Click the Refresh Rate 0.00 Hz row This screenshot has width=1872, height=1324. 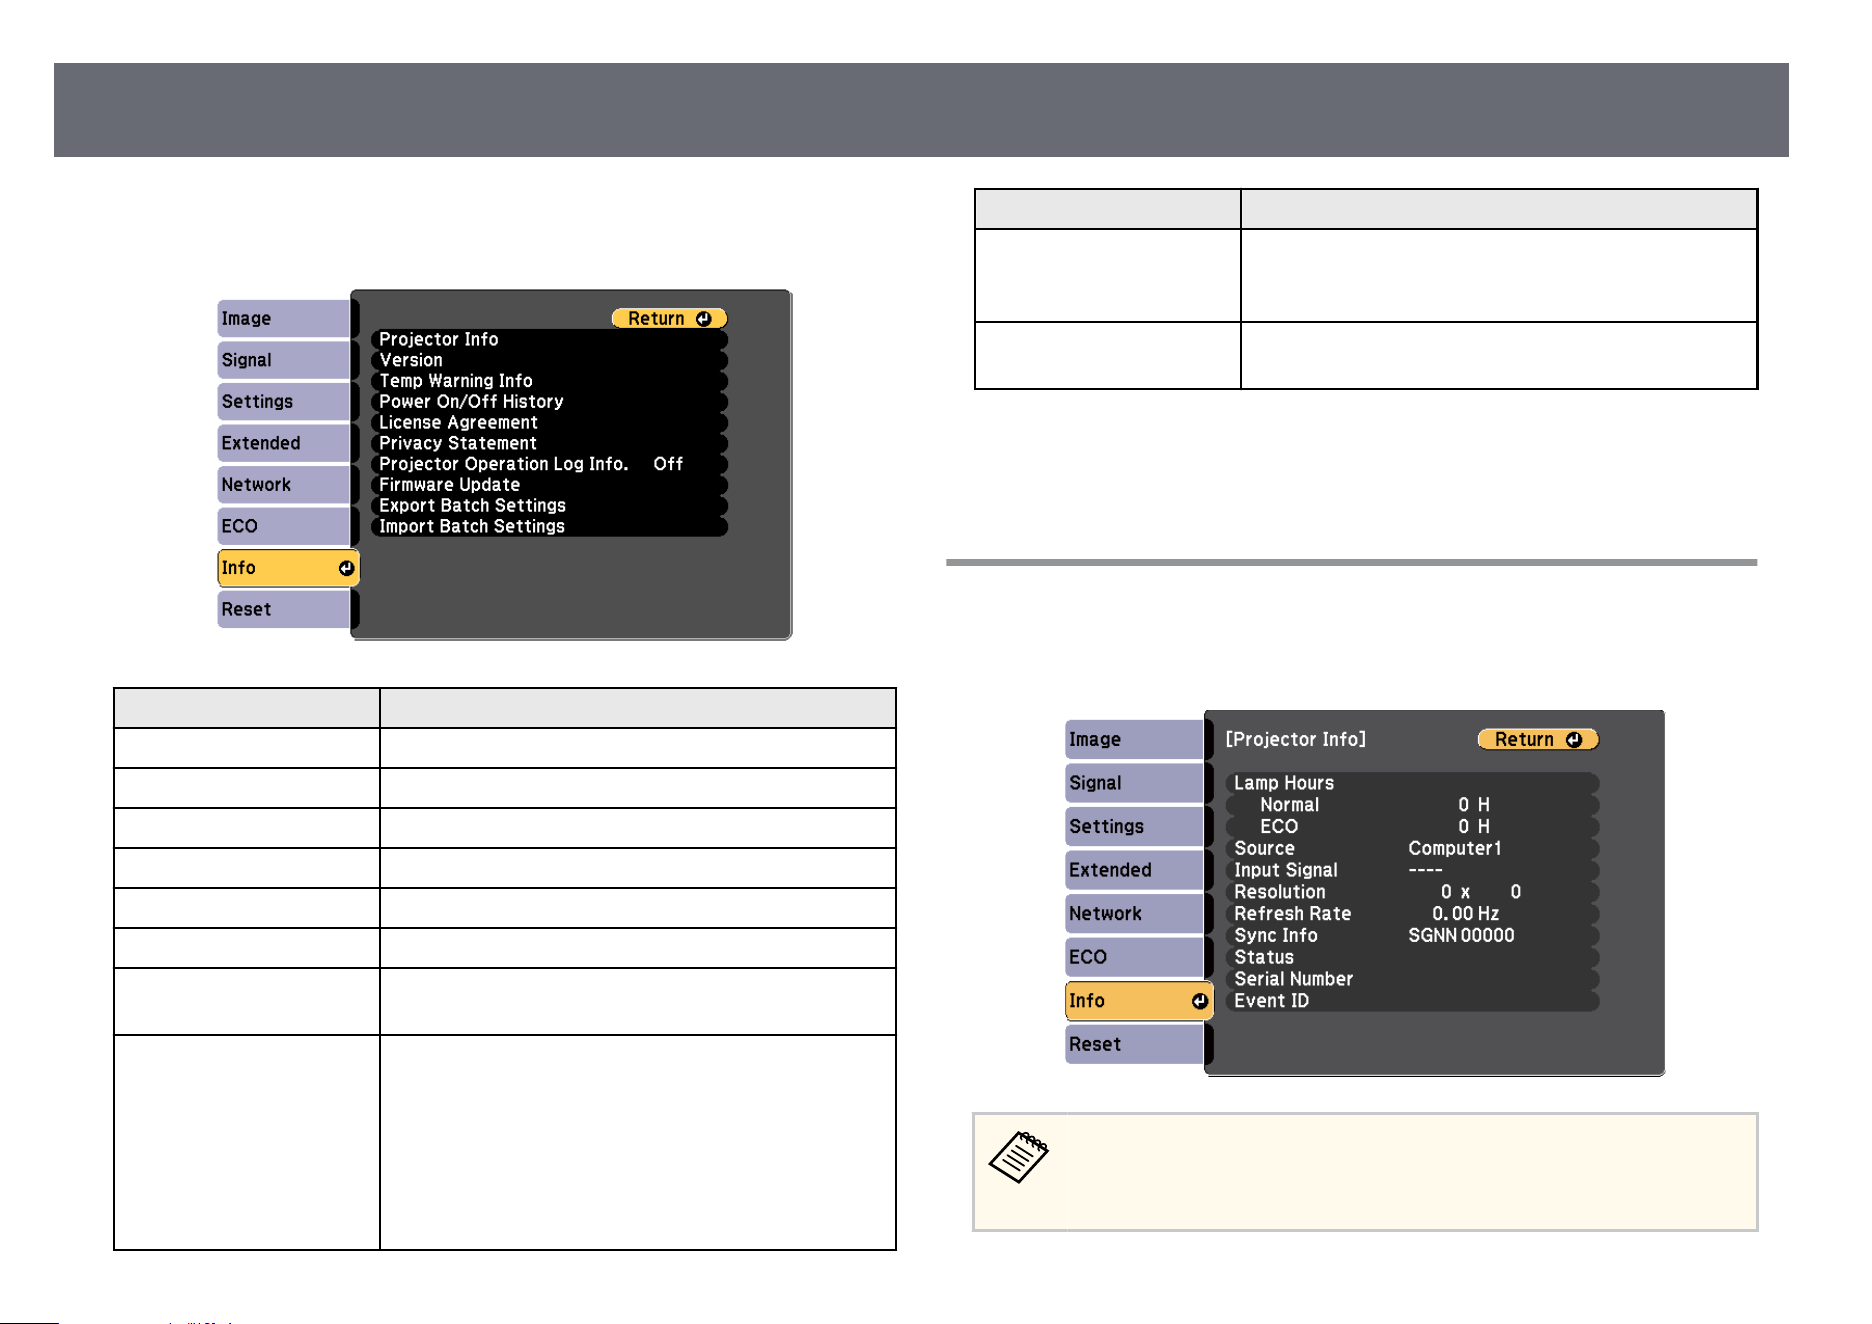tap(1412, 914)
